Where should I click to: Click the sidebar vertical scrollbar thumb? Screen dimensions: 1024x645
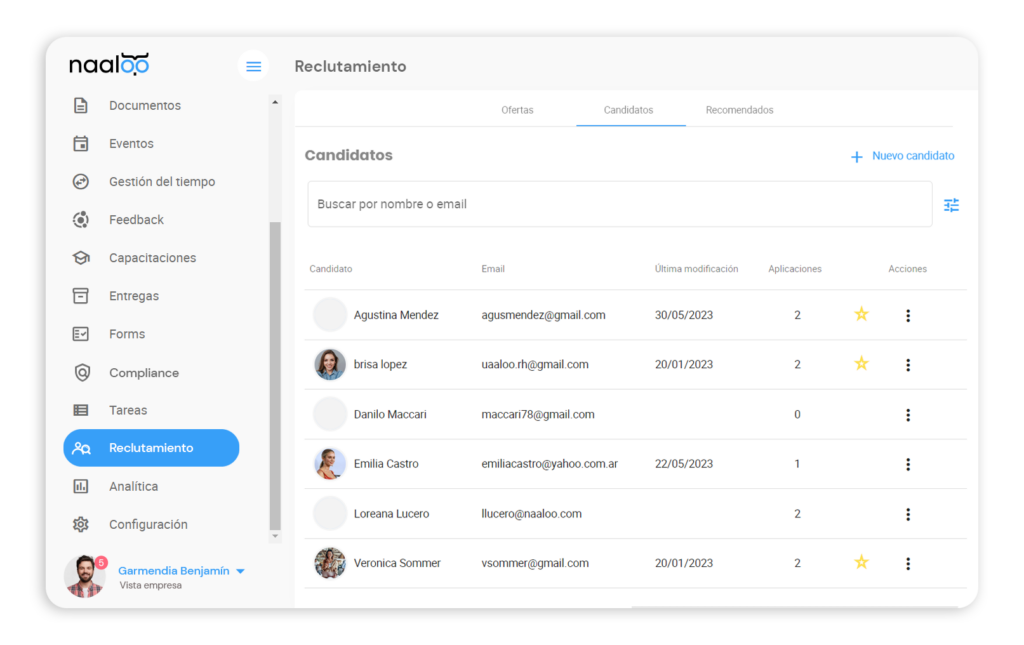tap(275, 376)
